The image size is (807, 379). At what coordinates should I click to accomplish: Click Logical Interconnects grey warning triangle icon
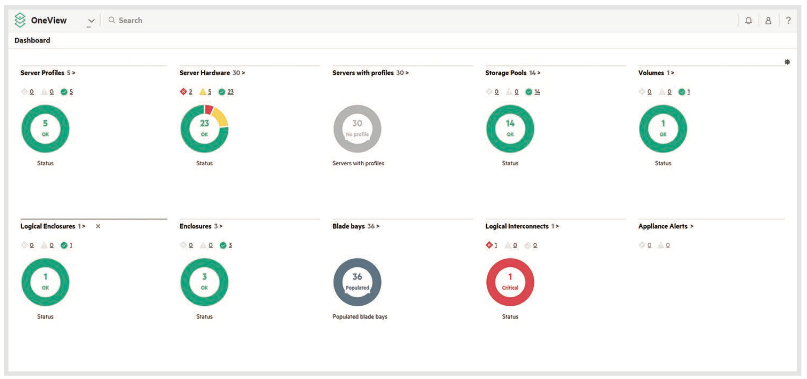(508, 245)
